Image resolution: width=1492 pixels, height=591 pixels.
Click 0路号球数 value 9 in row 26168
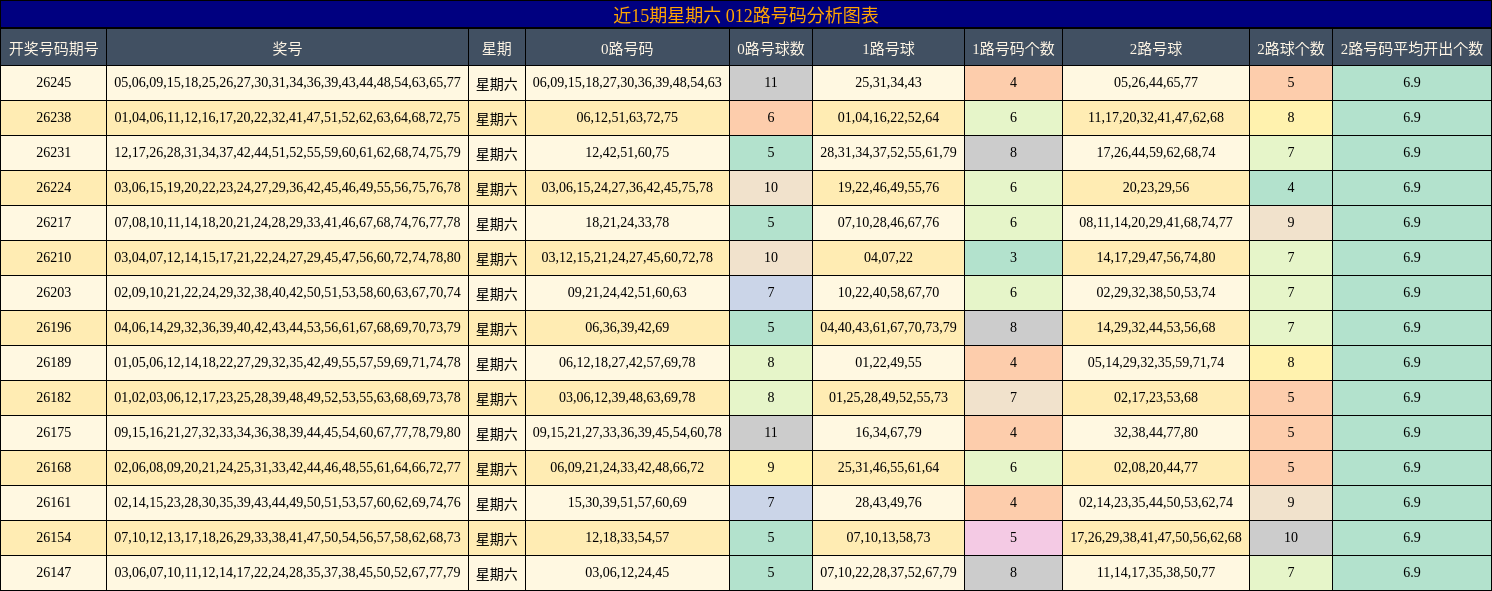pyautogui.click(x=771, y=468)
